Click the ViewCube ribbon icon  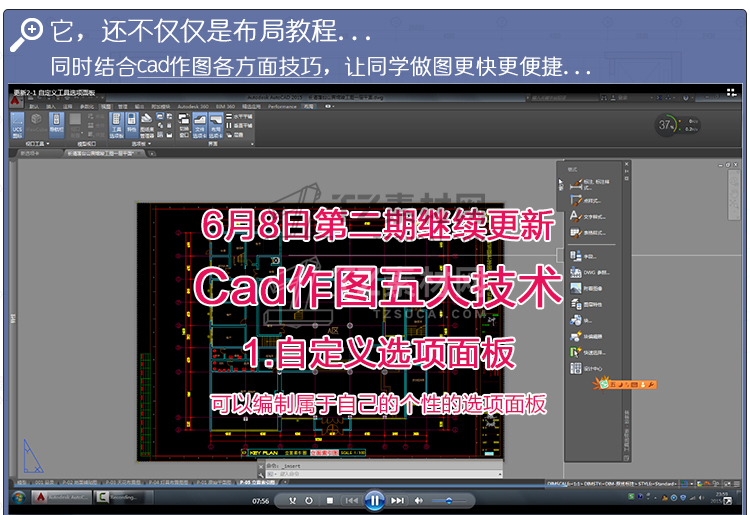pyautogui.click(x=37, y=125)
